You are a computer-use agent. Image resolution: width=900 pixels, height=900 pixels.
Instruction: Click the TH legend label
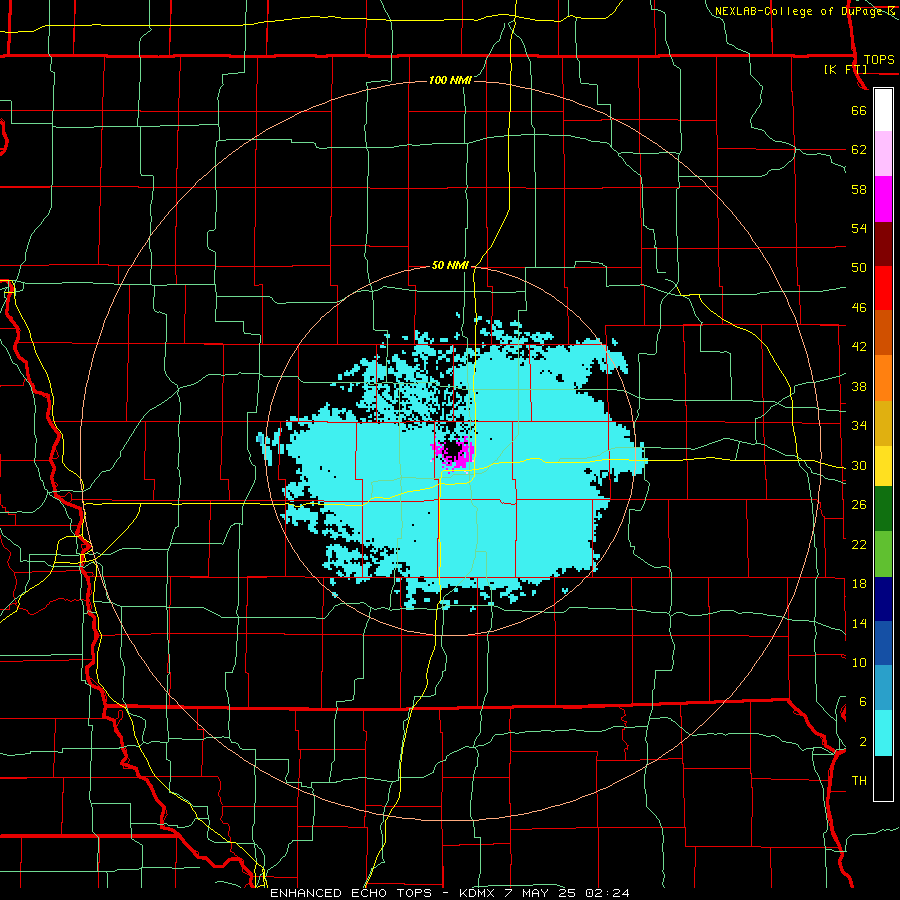tap(859, 780)
